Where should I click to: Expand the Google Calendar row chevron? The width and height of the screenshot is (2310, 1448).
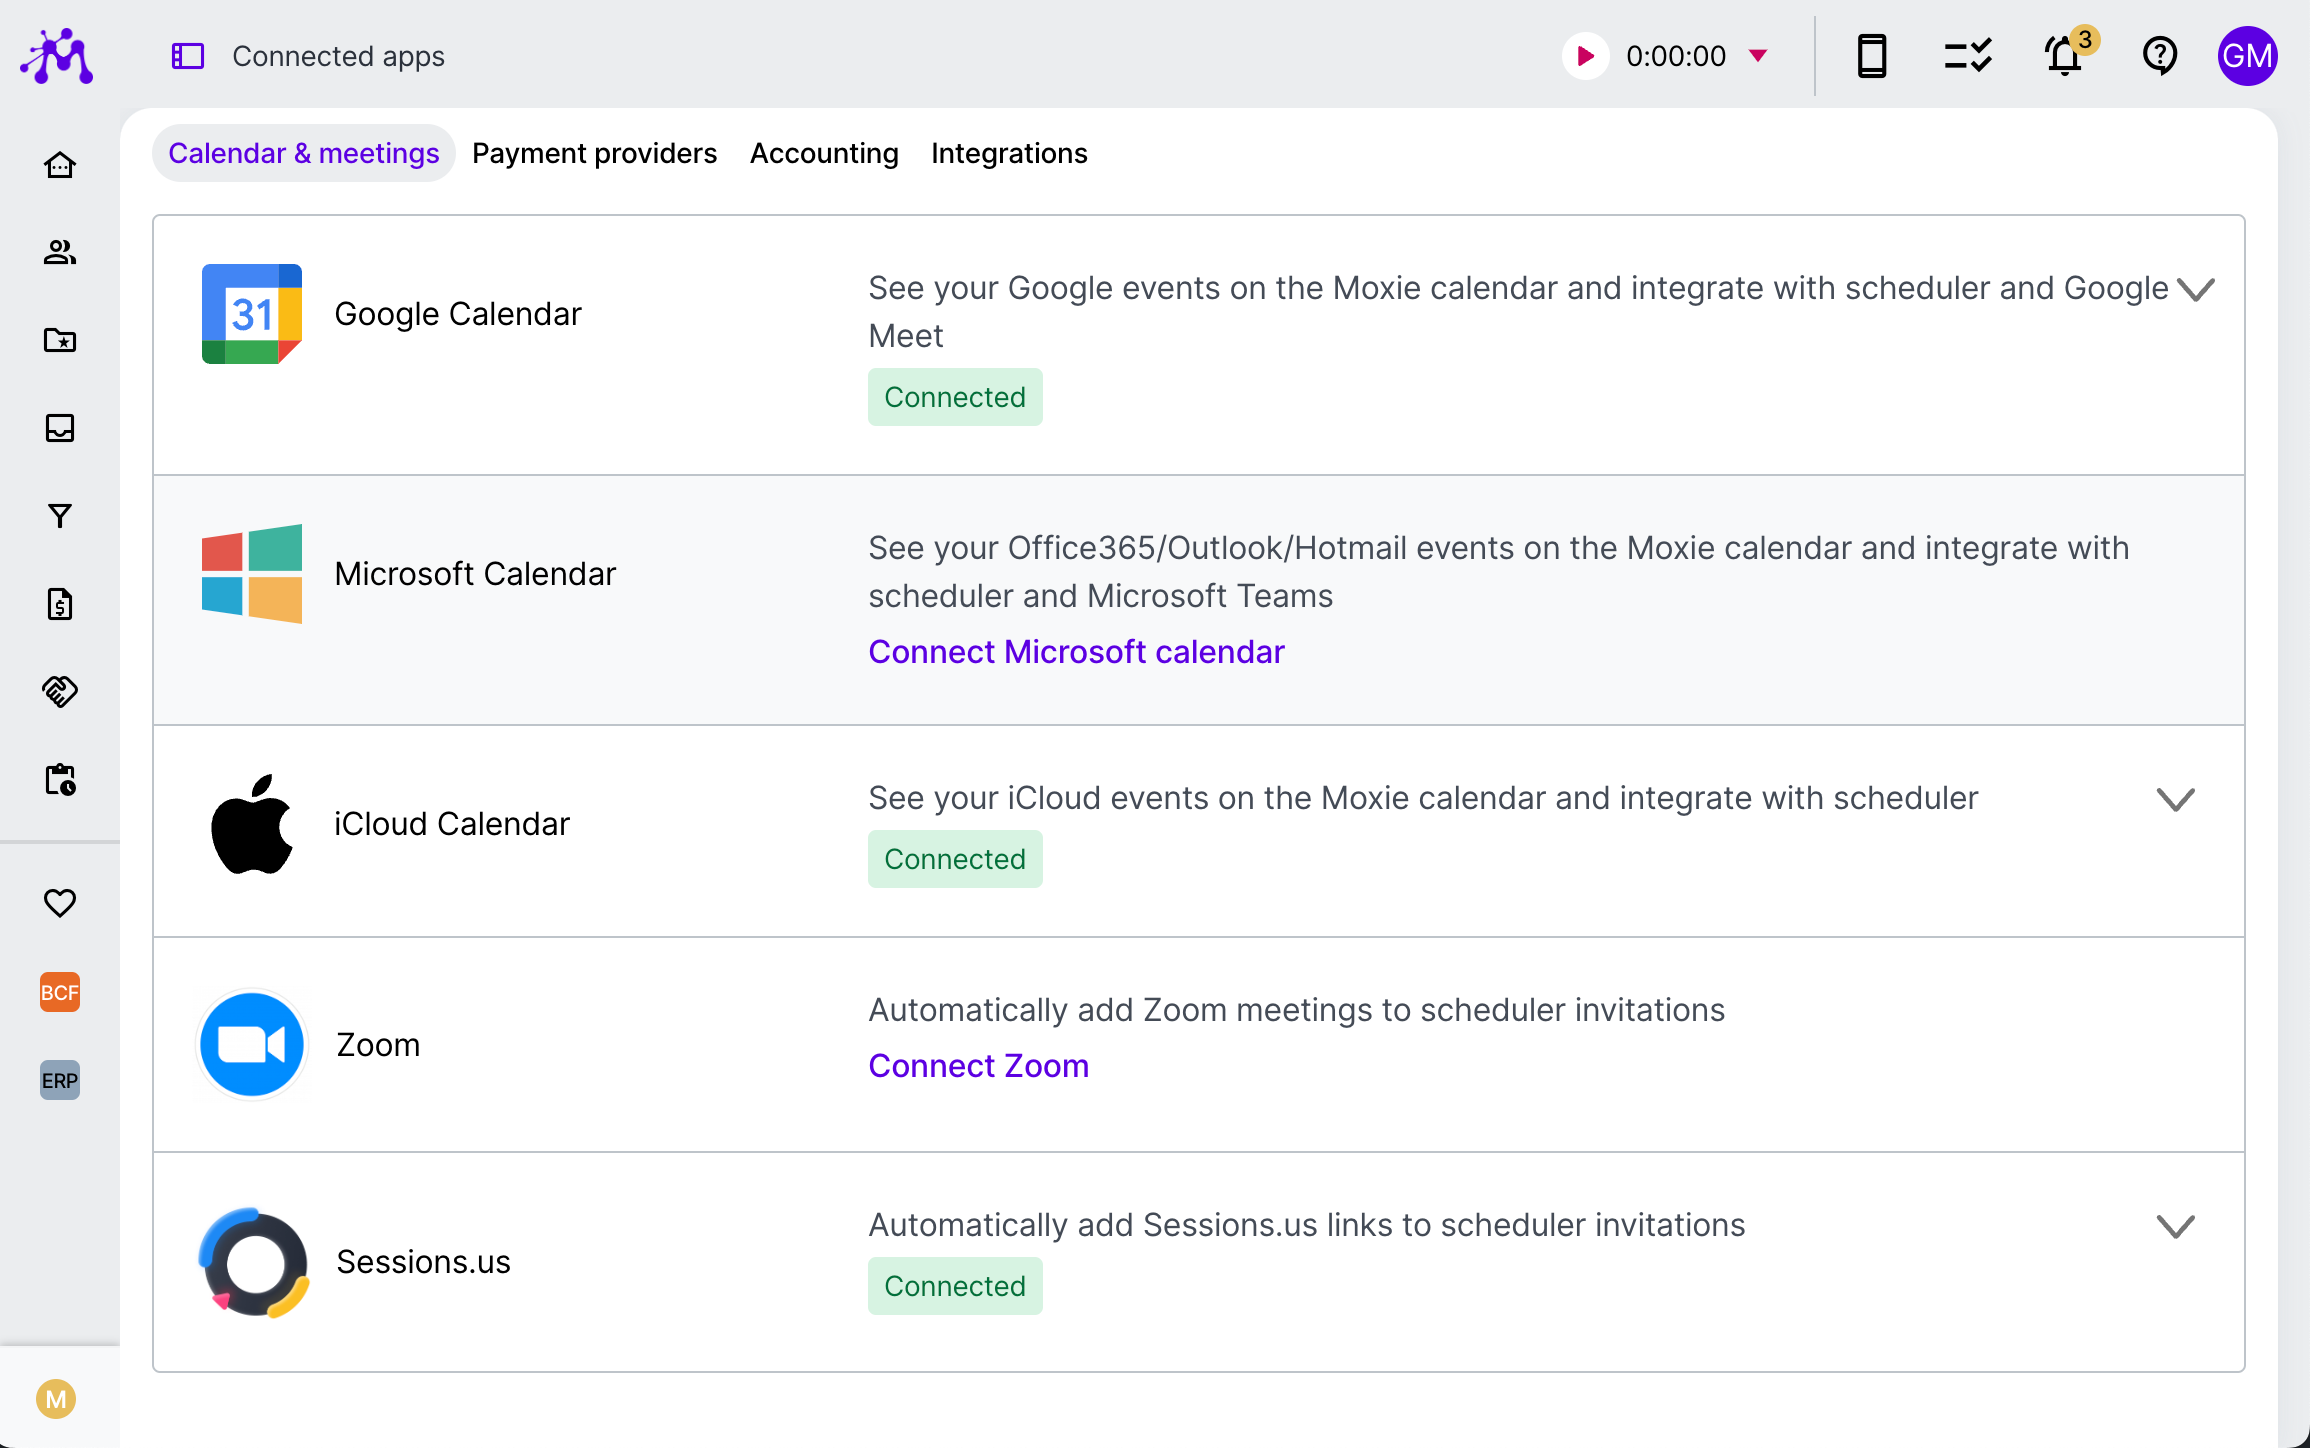point(2196,290)
